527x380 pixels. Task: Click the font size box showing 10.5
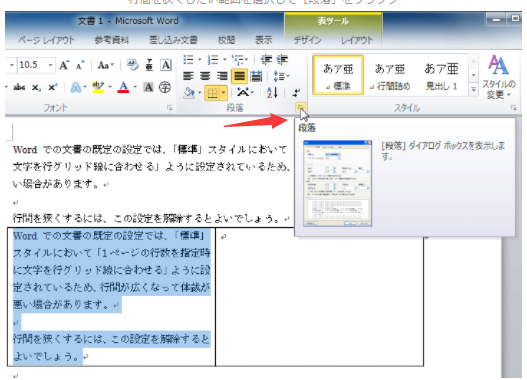pyautogui.click(x=32, y=65)
